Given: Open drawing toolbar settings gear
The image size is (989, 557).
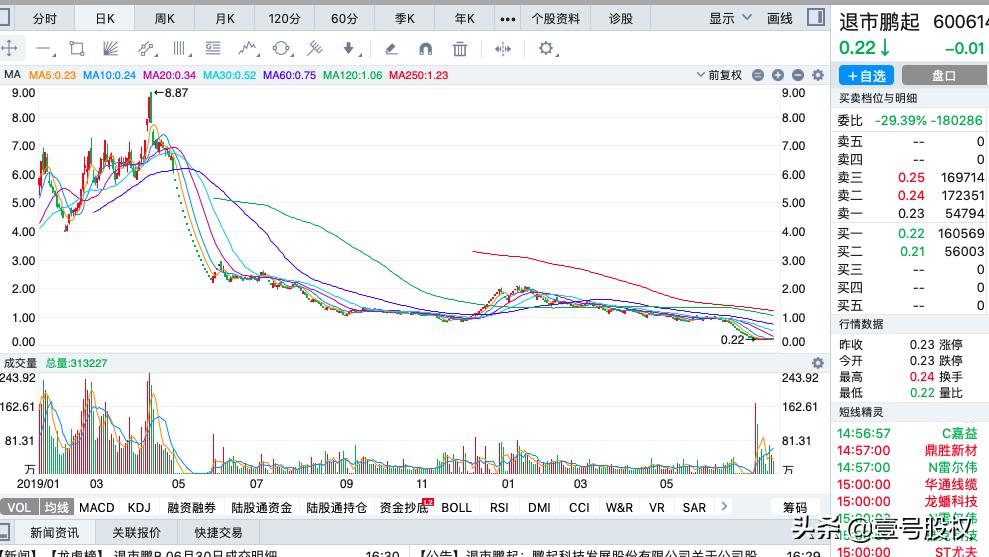Looking at the screenshot, I should pyautogui.click(x=546, y=48).
